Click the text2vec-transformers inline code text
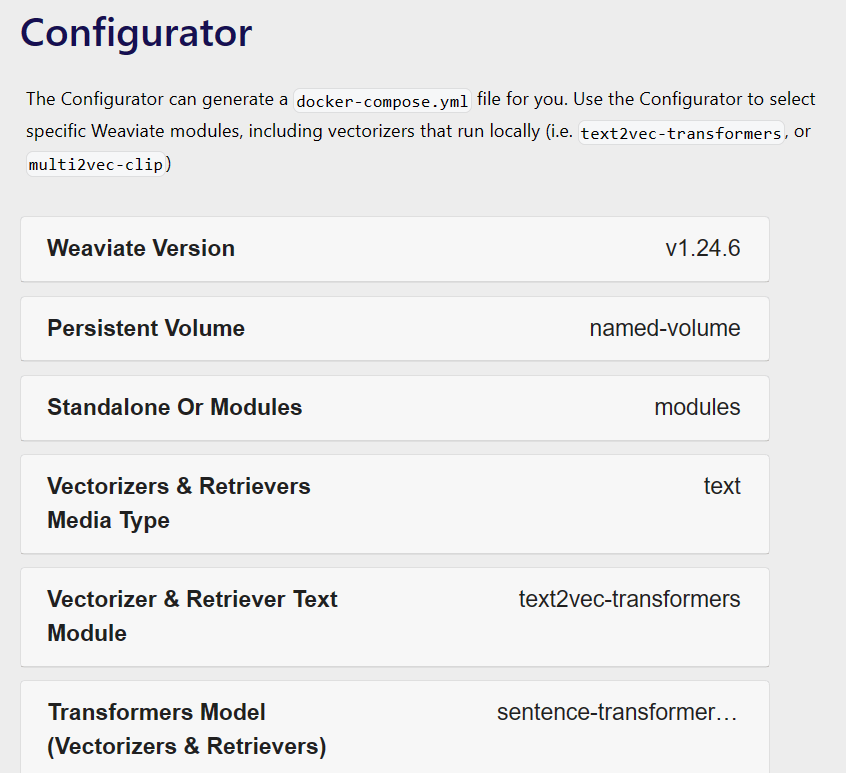Screen dimensions: 846x773 [x=681, y=132]
